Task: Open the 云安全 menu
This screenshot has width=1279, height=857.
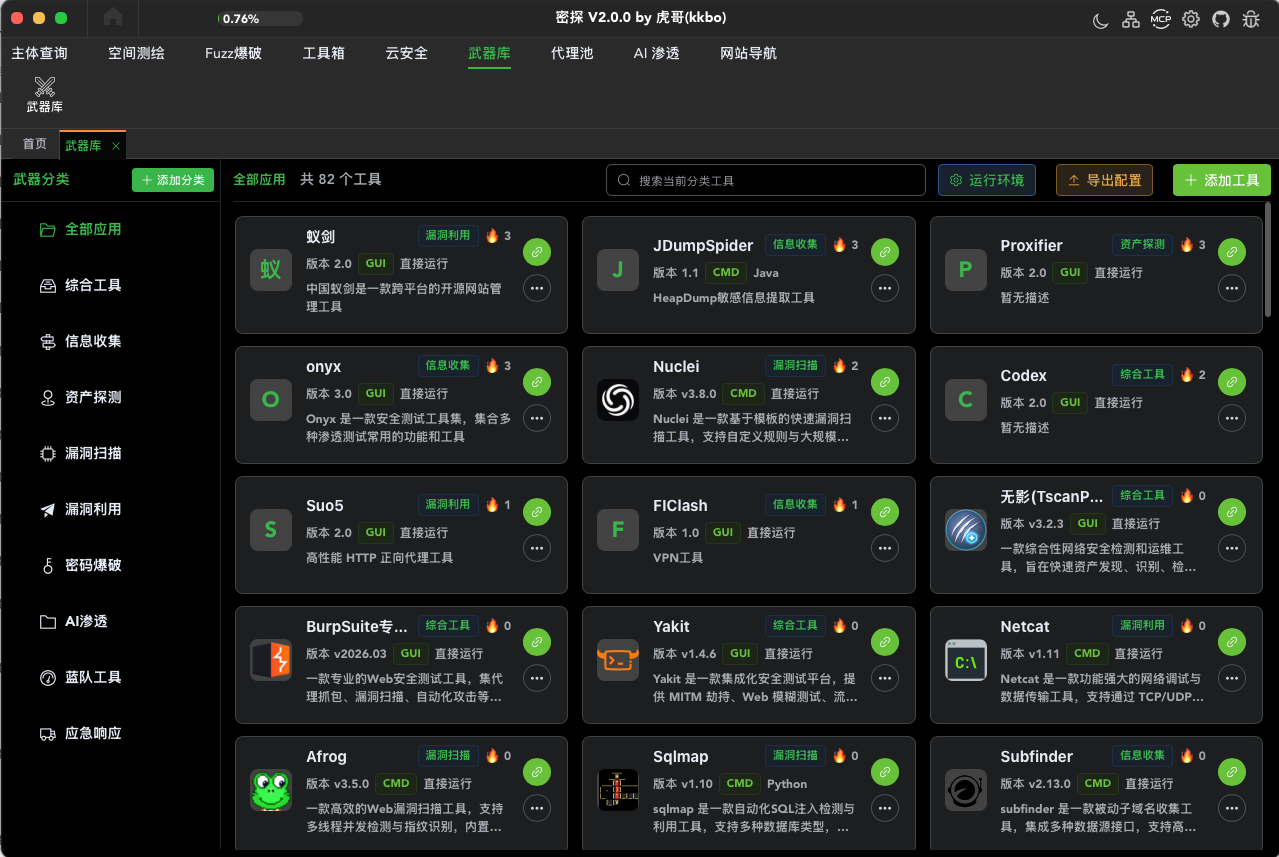Action: click(406, 53)
